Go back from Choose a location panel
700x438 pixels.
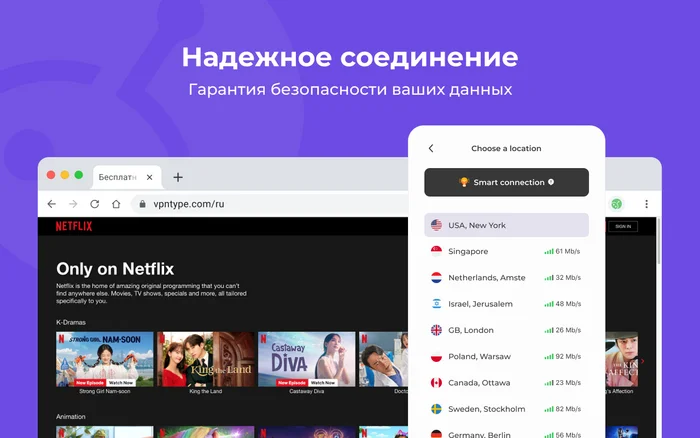point(431,148)
